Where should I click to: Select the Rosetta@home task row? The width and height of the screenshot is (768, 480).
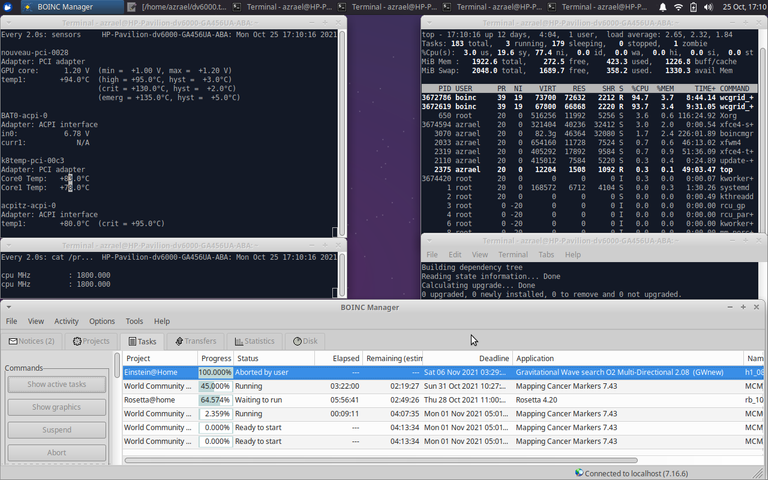pyautogui.click(x=443, y=400)
